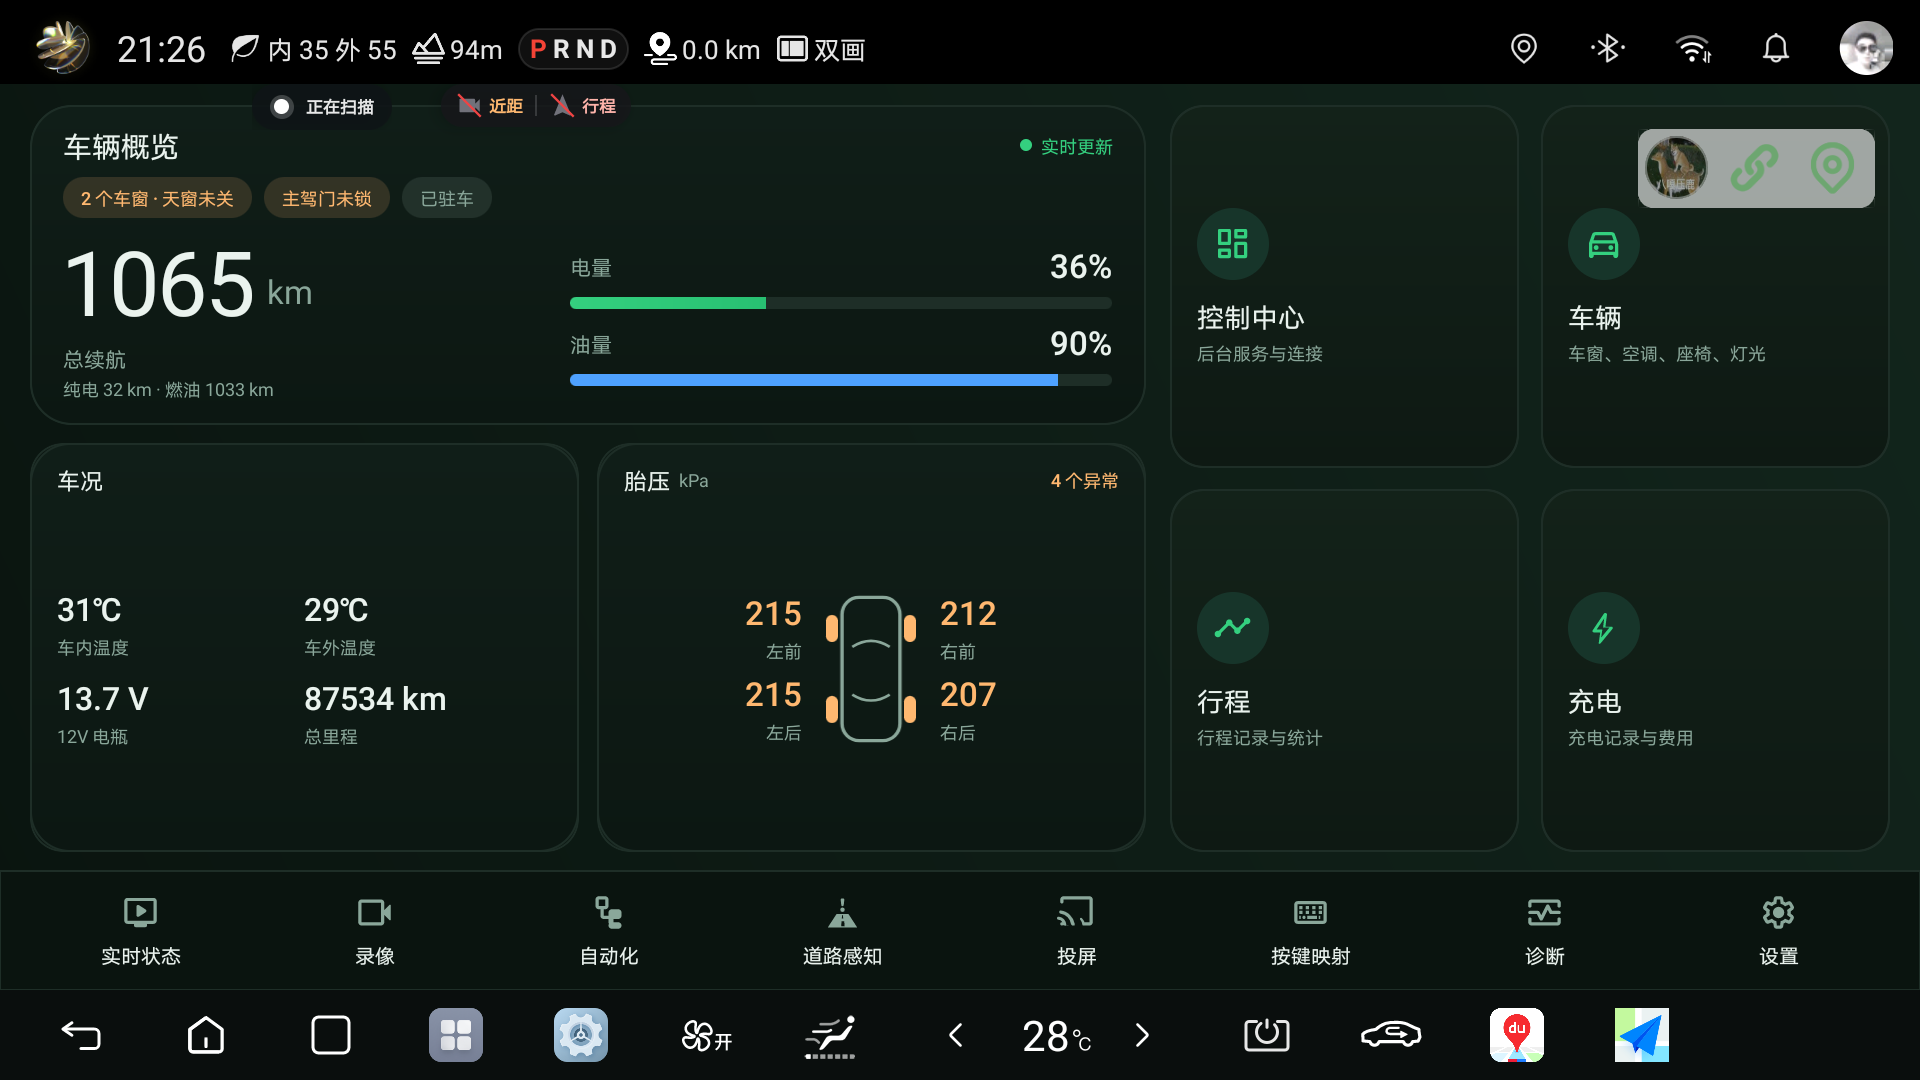Launch the blue paper-plane navigation app
The width and height of the screenshot is (1920, 1080).
[x=1642, y=1035]
